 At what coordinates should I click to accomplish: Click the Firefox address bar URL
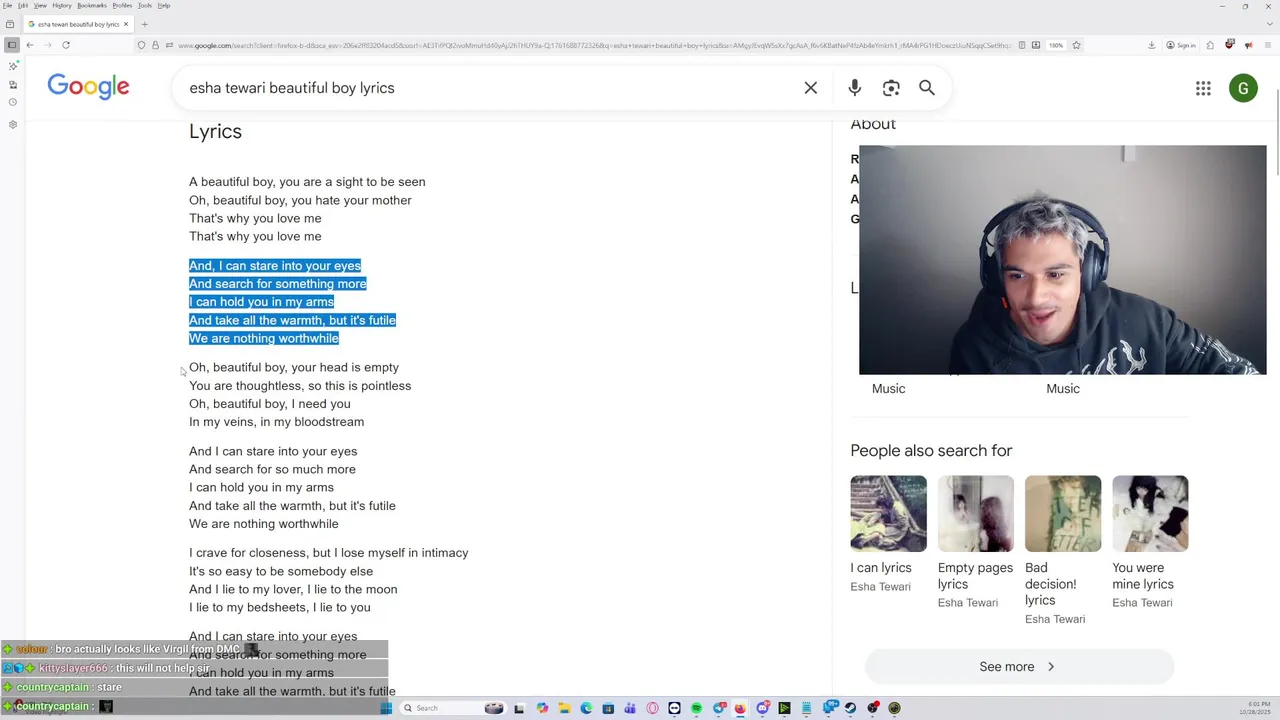point(595,45)
